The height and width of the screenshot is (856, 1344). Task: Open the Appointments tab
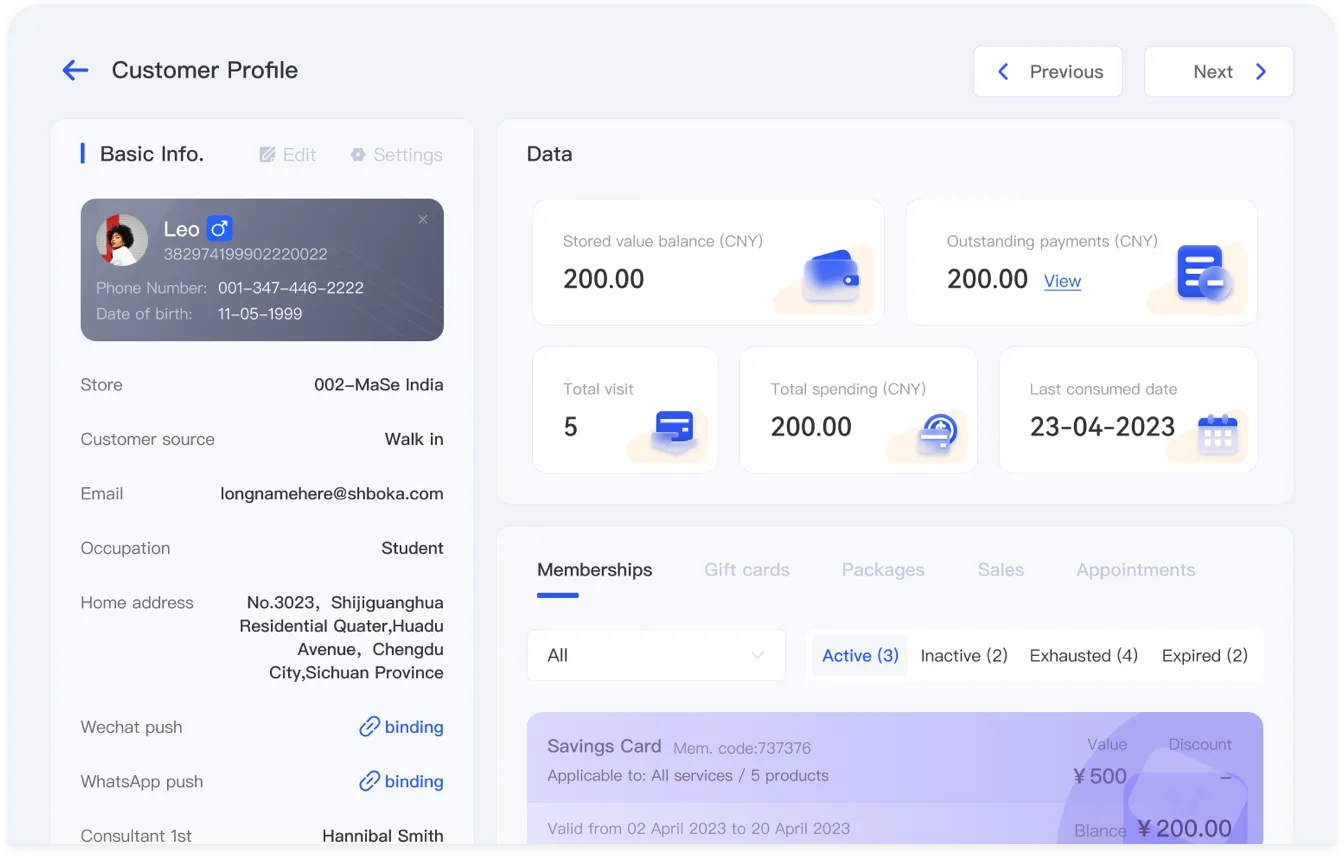[x=1135, y=570]
